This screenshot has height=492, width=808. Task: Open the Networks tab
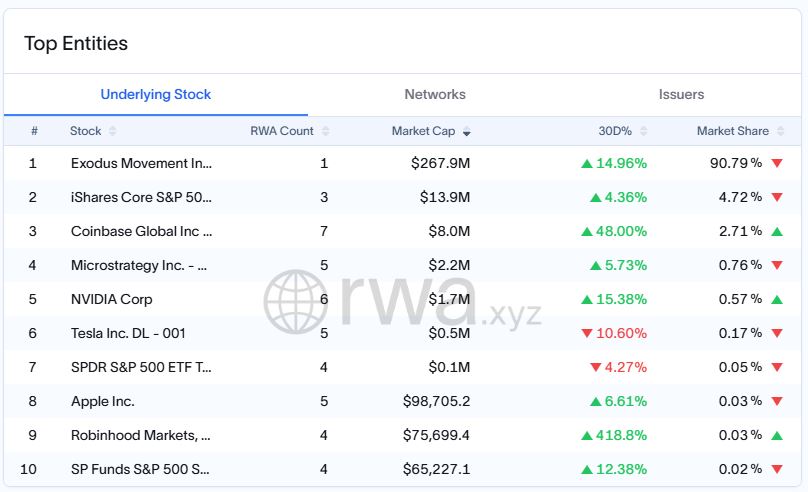(x=435, y=94)
